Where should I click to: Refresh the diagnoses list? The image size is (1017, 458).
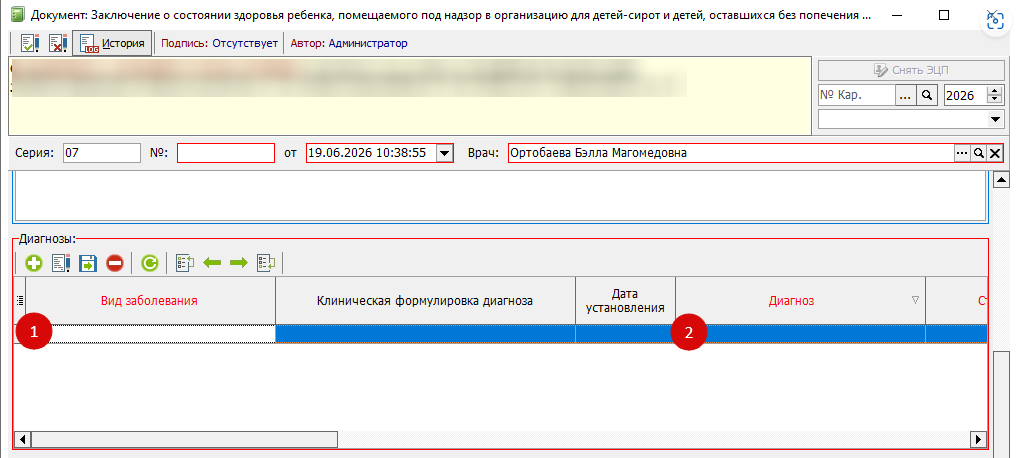[x=150, y=263]
